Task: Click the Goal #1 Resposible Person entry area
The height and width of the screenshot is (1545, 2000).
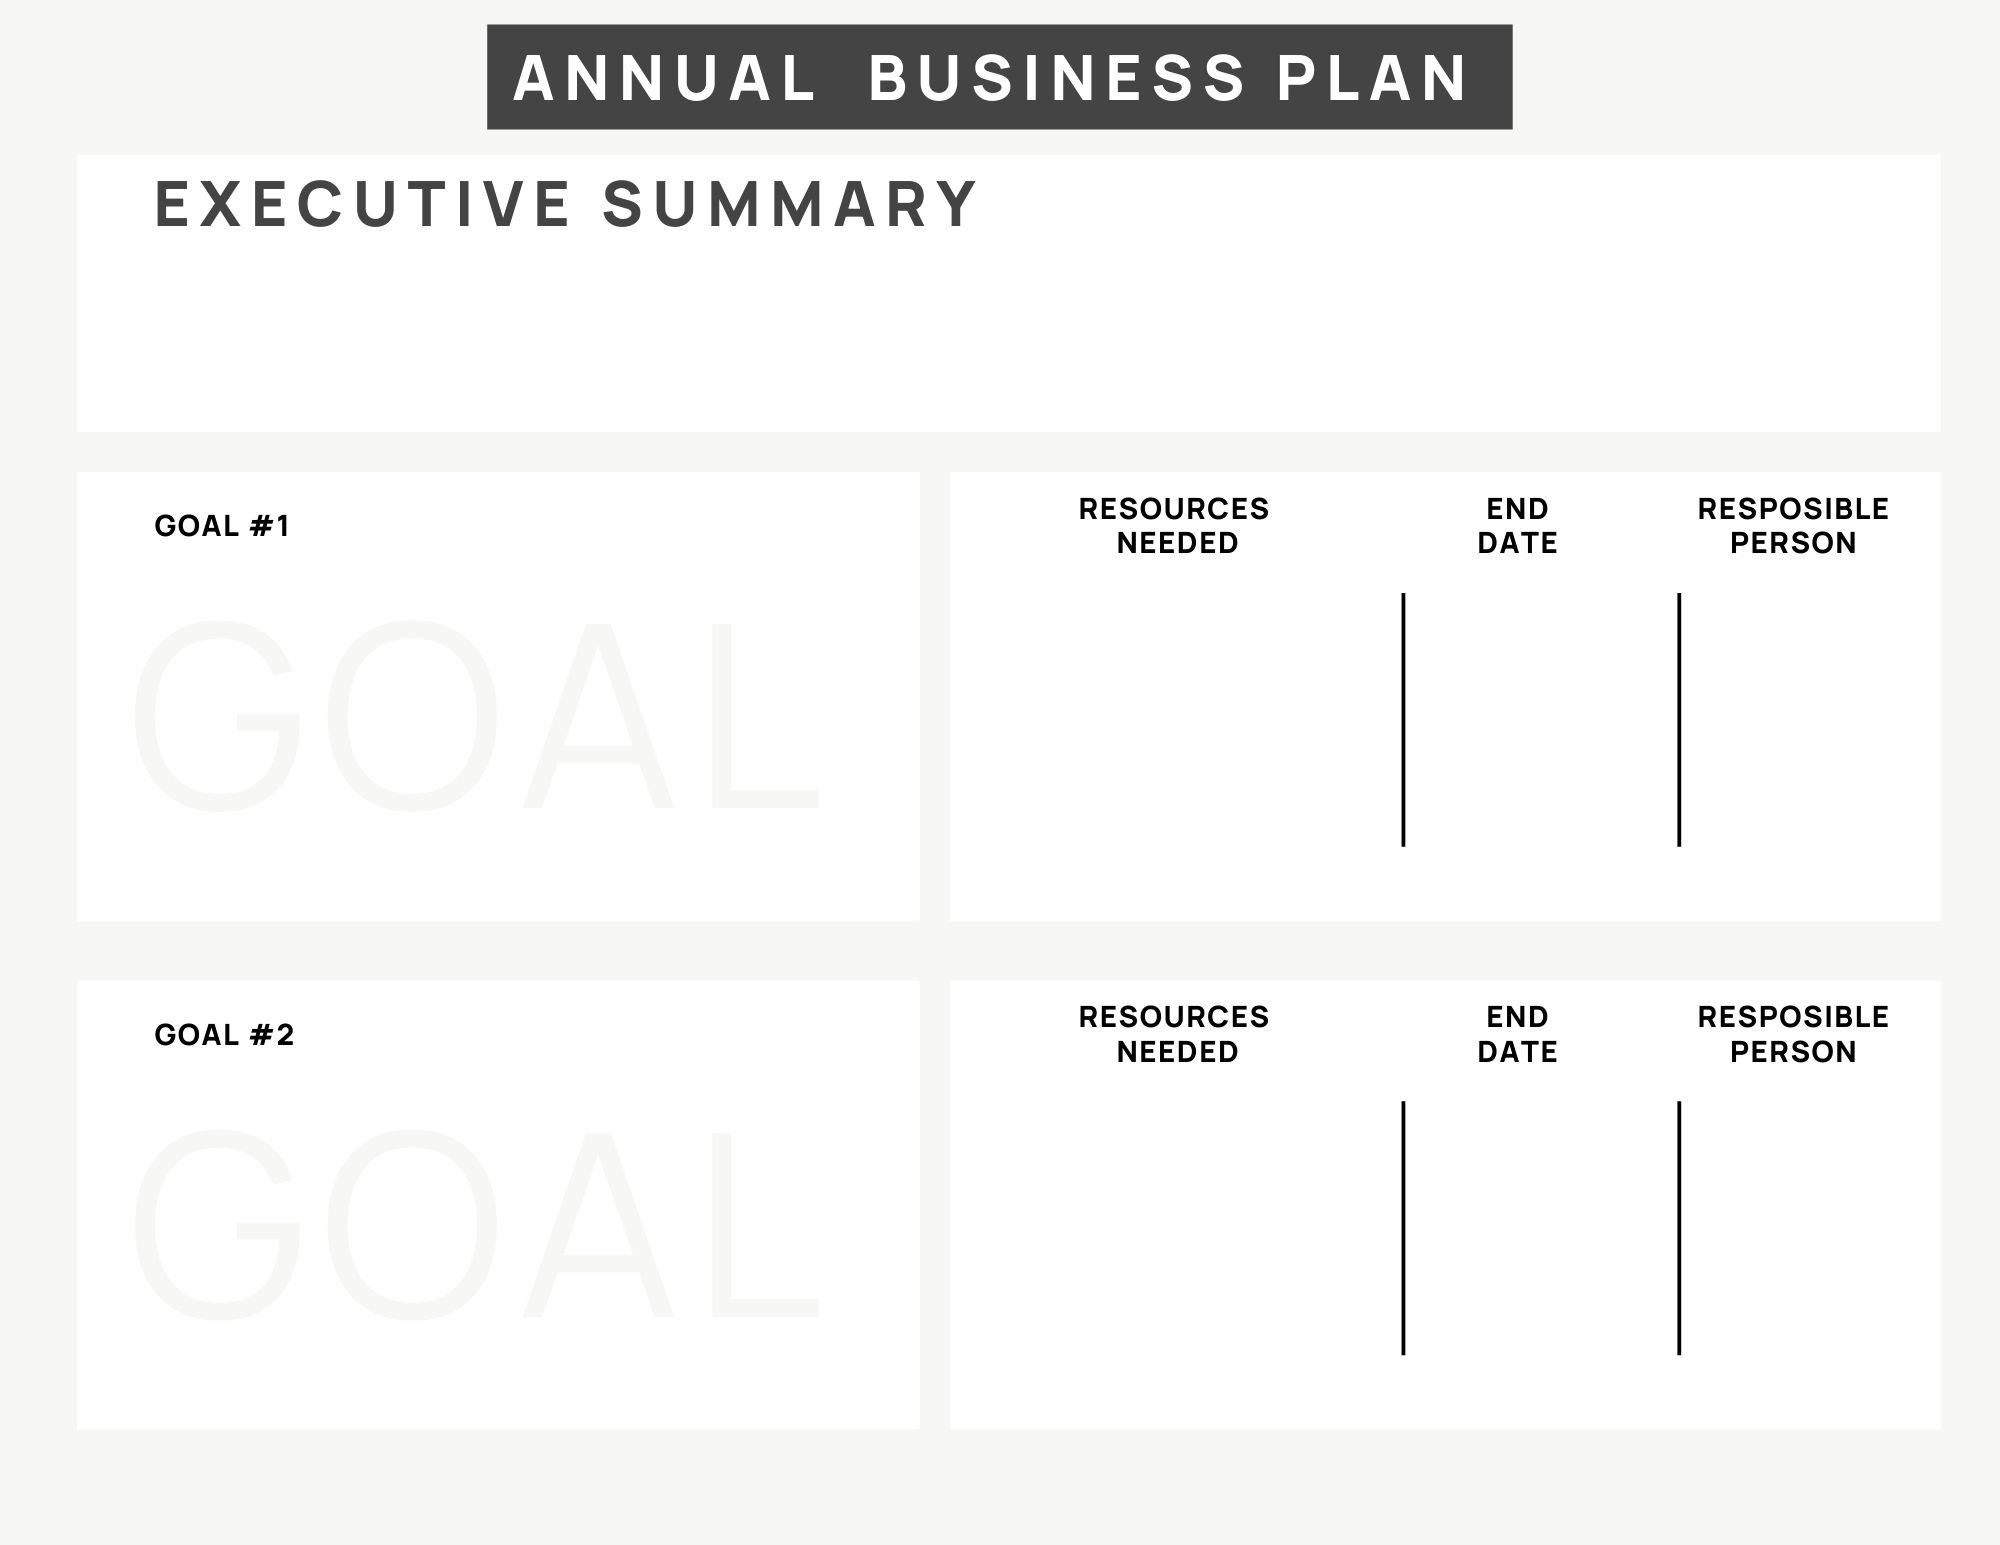Action: 1810,720
